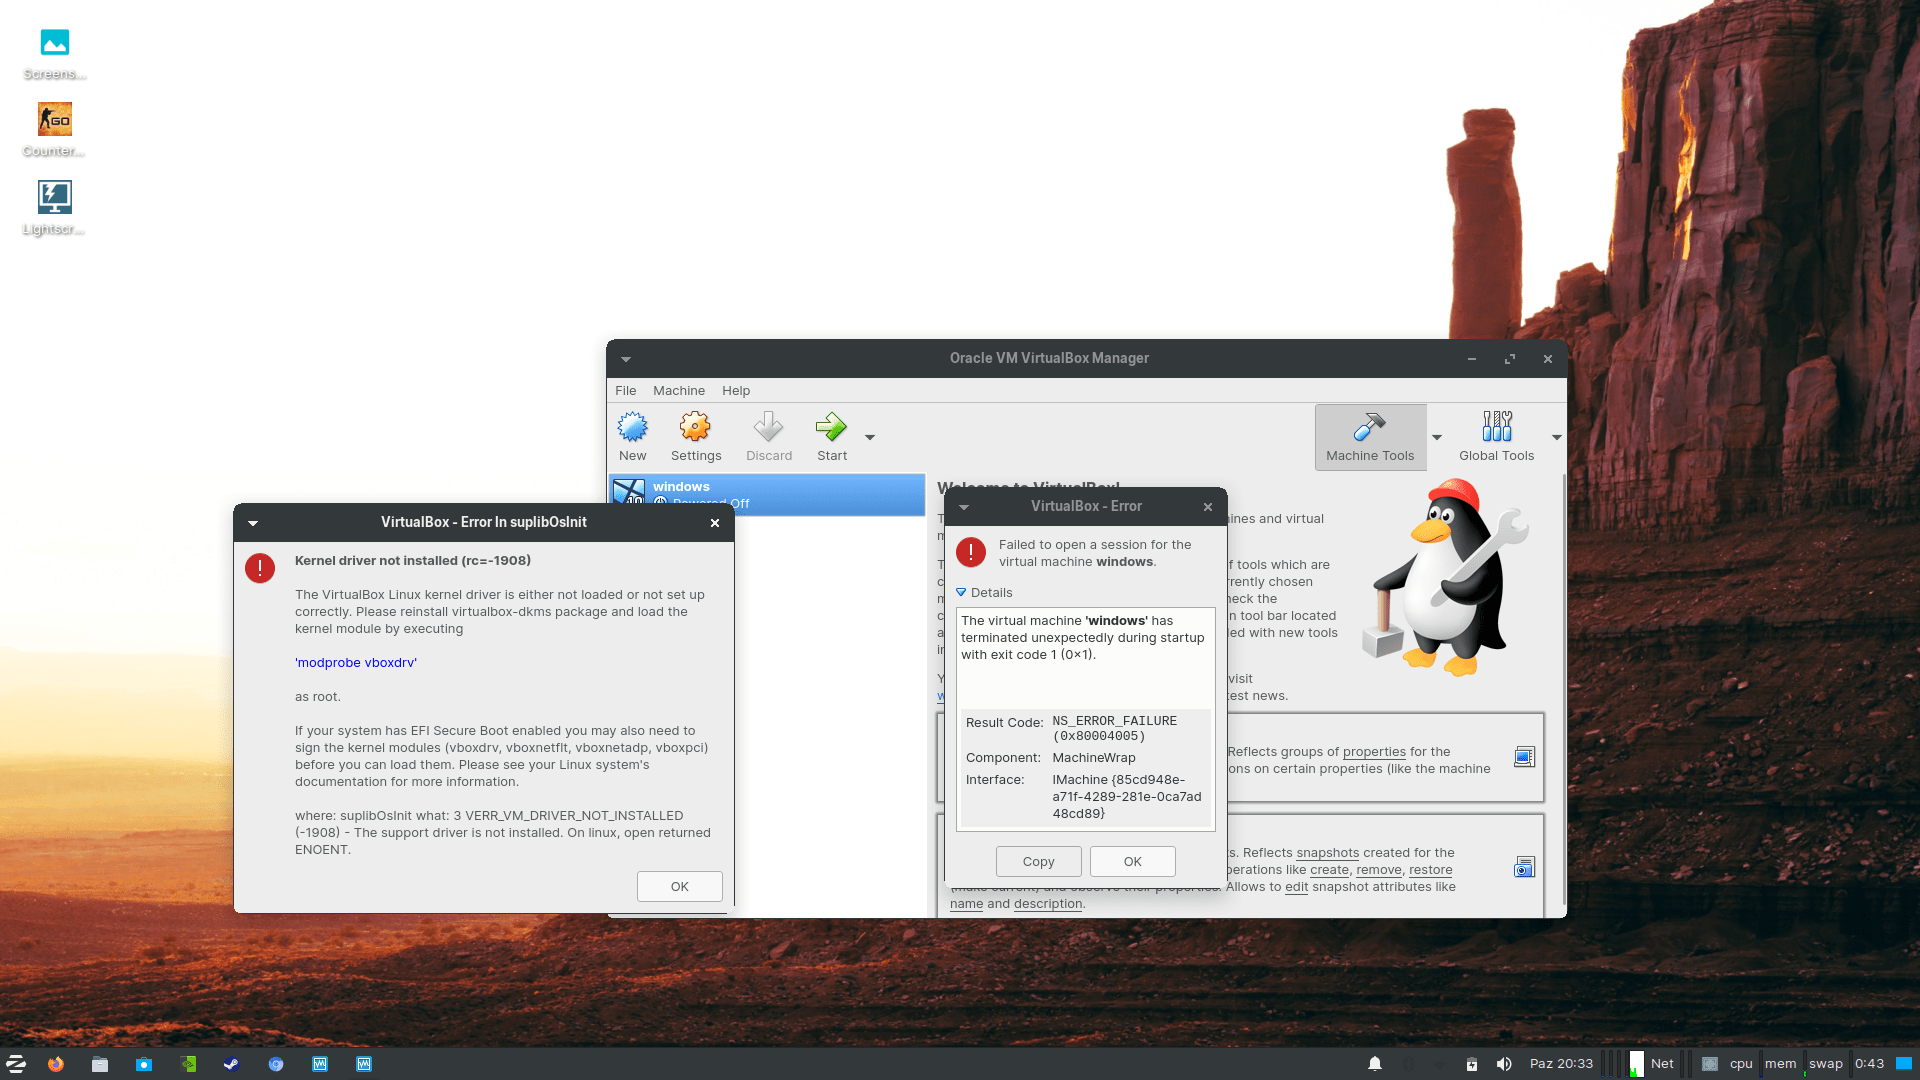Screen dimensions: 1920x1080
Task: Open Lightscreen desktop icon
Action: (55, 197)
